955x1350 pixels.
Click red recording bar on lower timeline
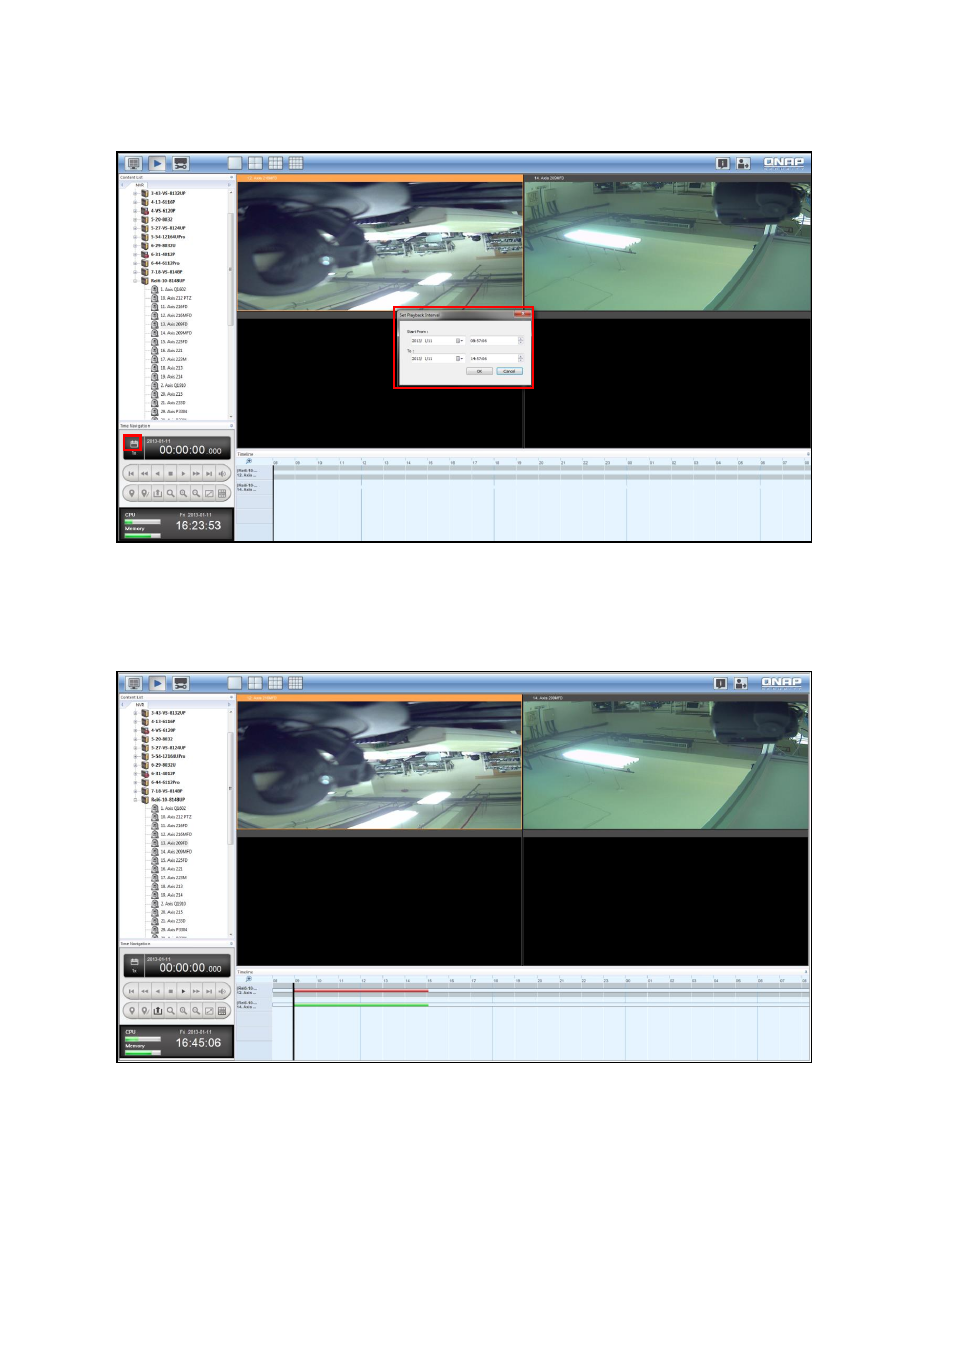click(362, 991)
